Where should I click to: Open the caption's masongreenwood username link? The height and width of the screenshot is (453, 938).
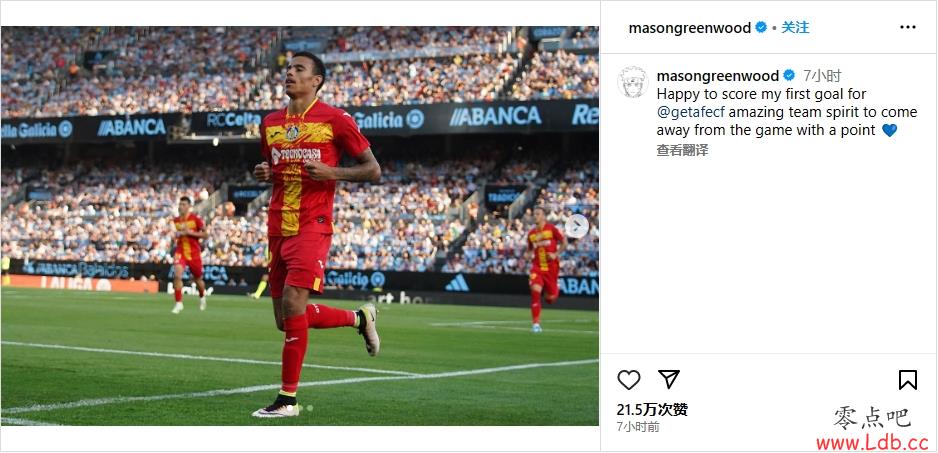[718, 76]
